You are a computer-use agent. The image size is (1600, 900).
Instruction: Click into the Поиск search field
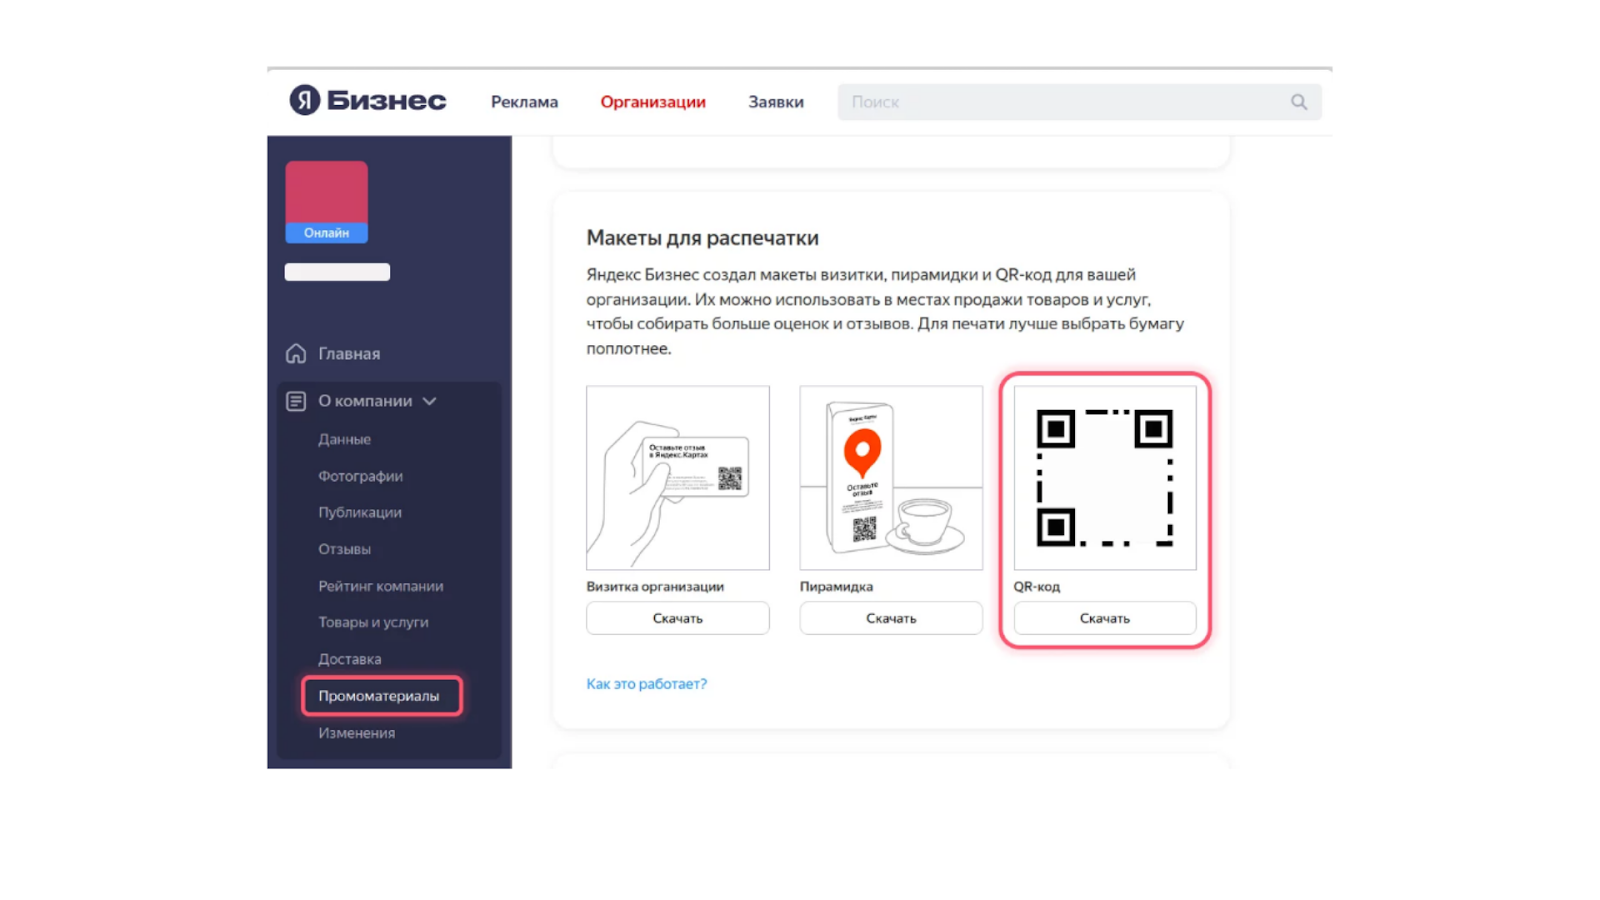pos(1079,102)
